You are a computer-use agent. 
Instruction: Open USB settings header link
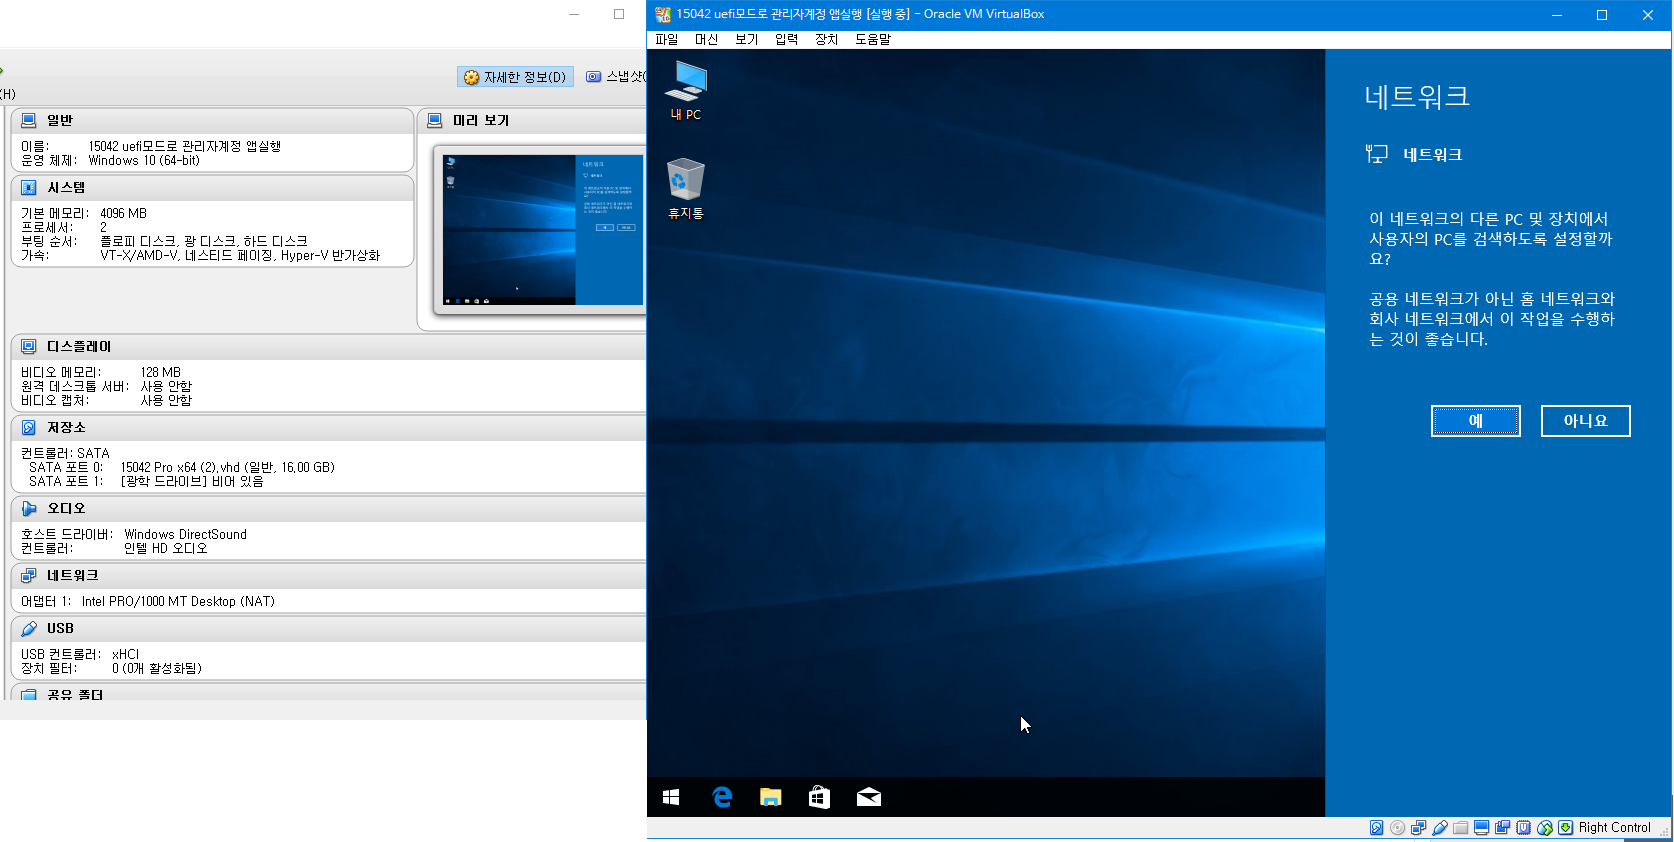coord(60,628)
